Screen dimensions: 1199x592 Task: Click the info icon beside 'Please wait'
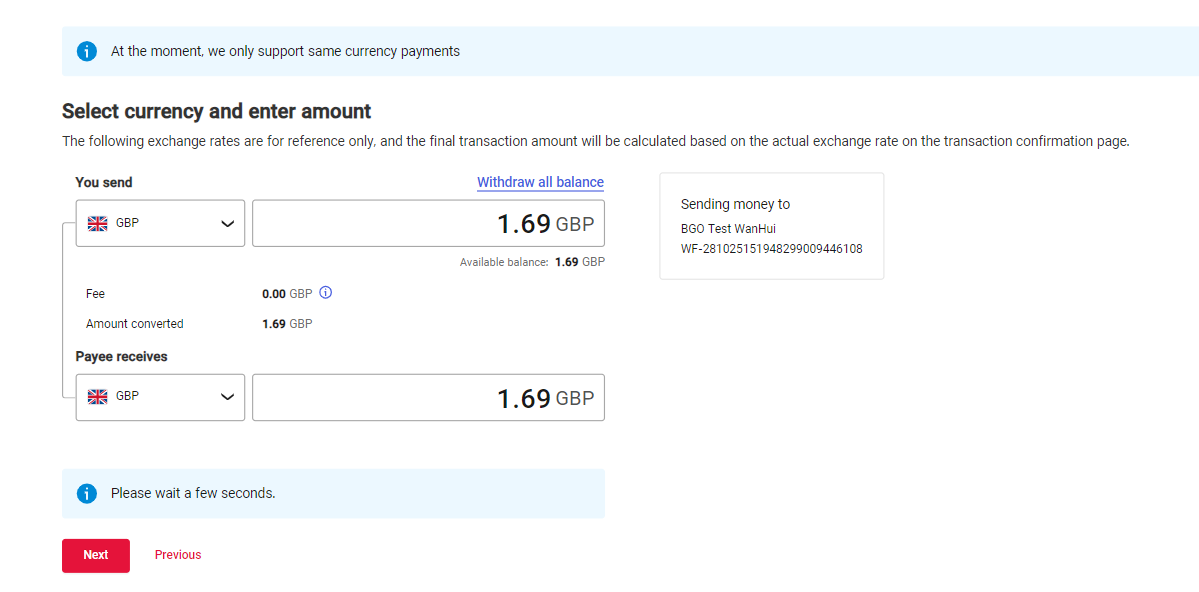87,493
